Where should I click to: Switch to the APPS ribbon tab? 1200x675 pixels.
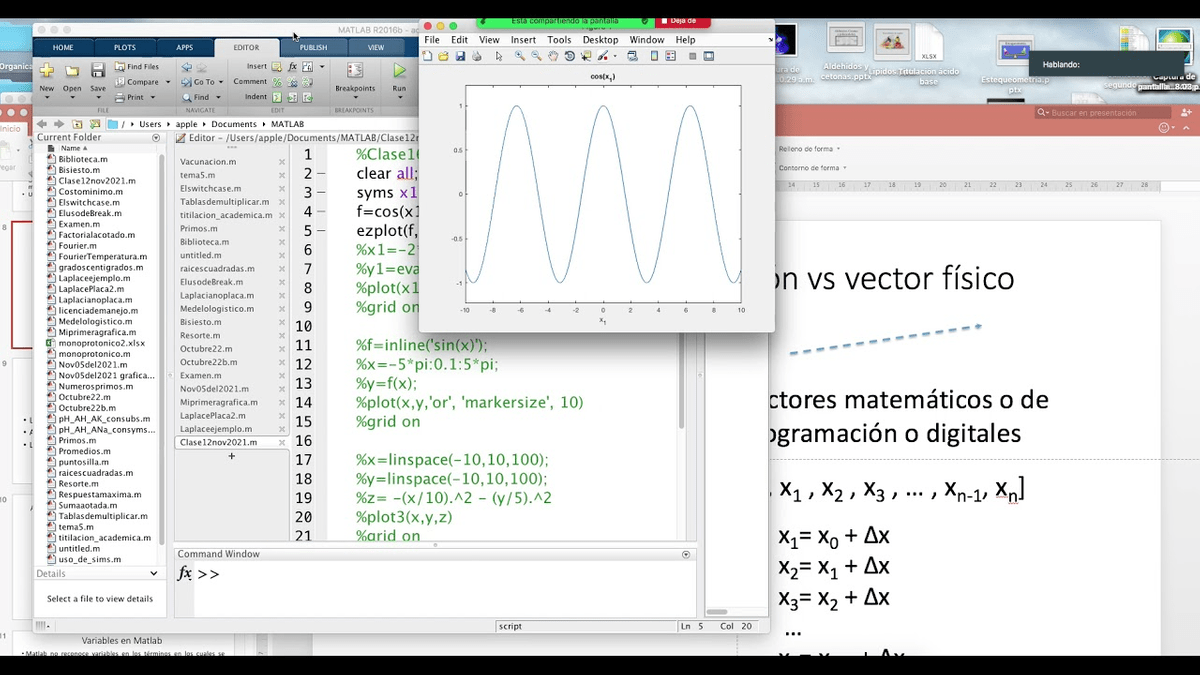click(x=185, y=47)
